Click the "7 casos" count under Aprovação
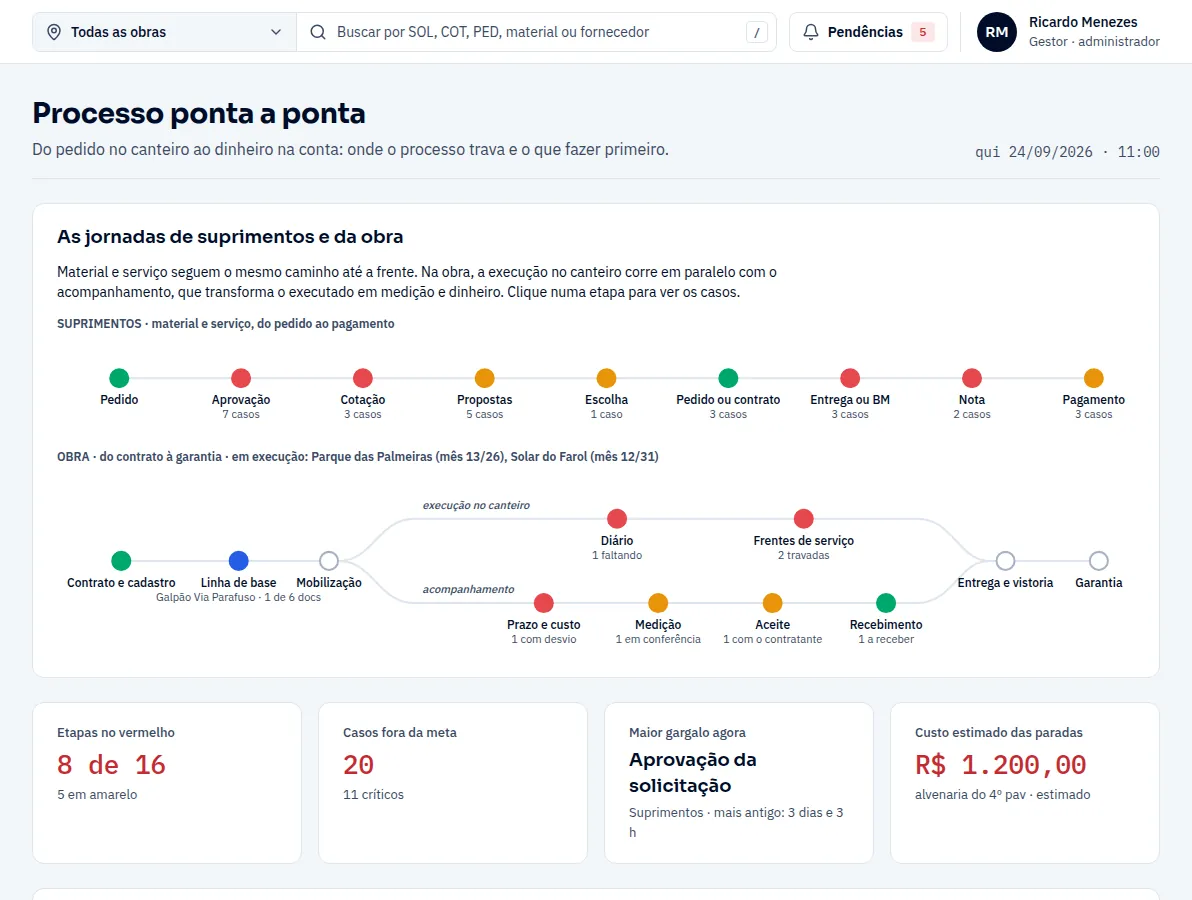The height and width of the screenshot is (900, 1192). click(x=241, y=414)
